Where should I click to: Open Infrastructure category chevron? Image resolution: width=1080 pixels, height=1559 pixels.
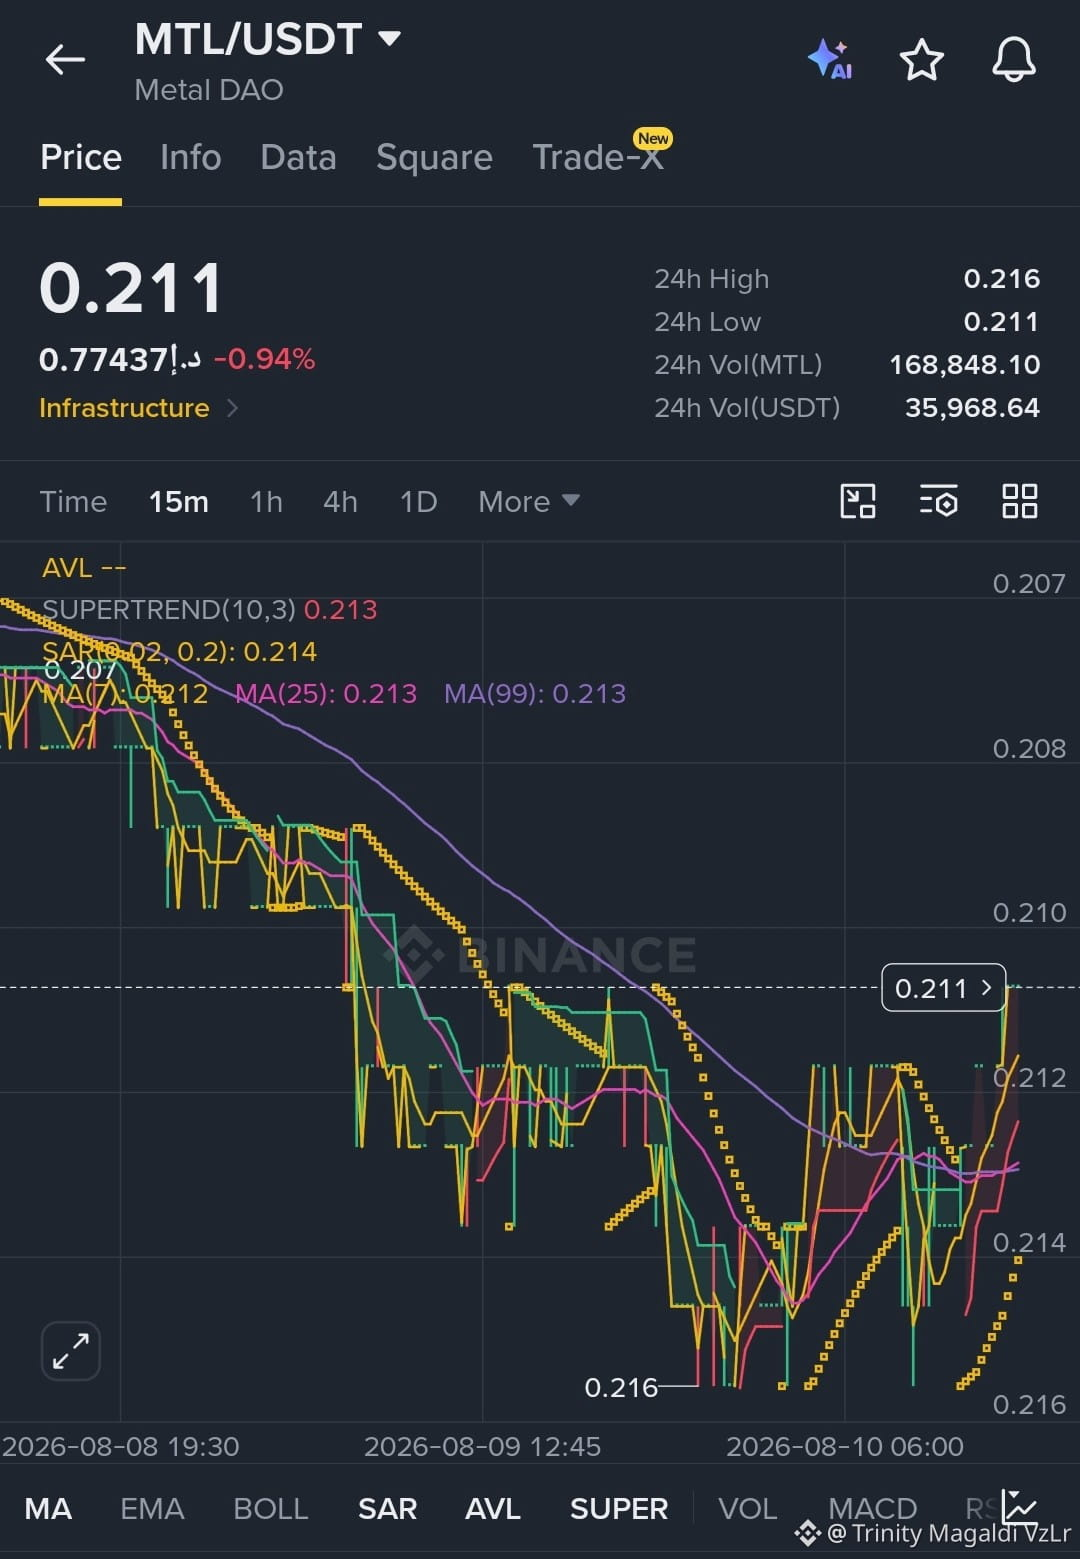(x=233, y=408)
